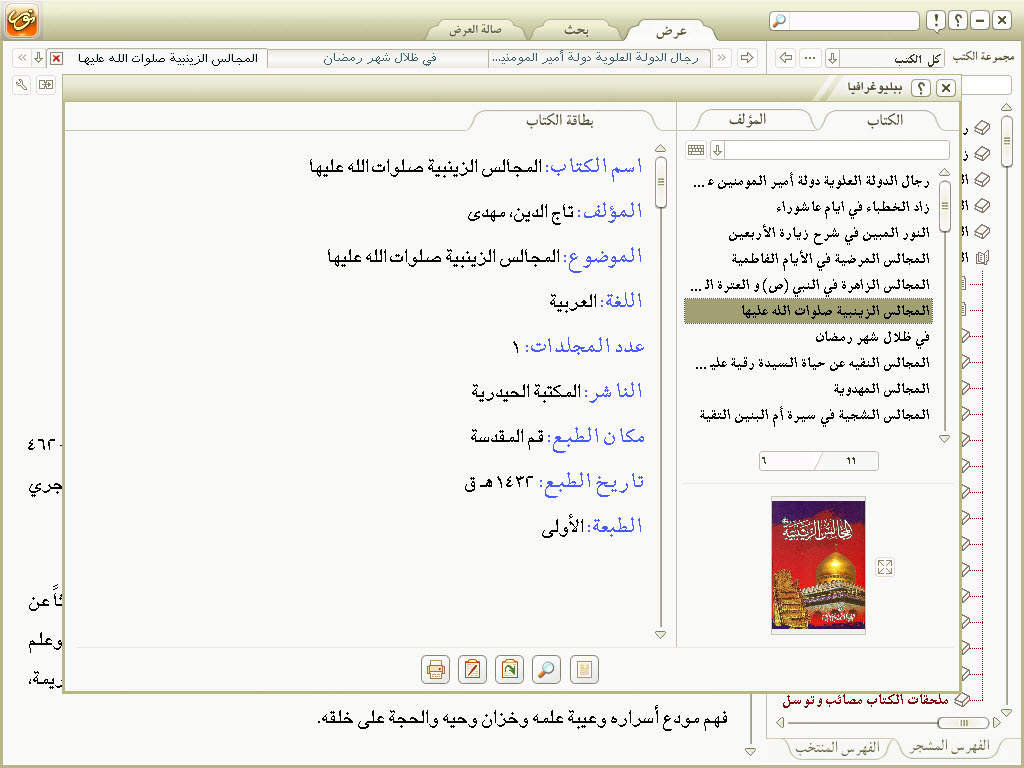Screen dimensions: 1024x768
Task: Close the المجالس الزينبية document tab
Action: point(56,58)
